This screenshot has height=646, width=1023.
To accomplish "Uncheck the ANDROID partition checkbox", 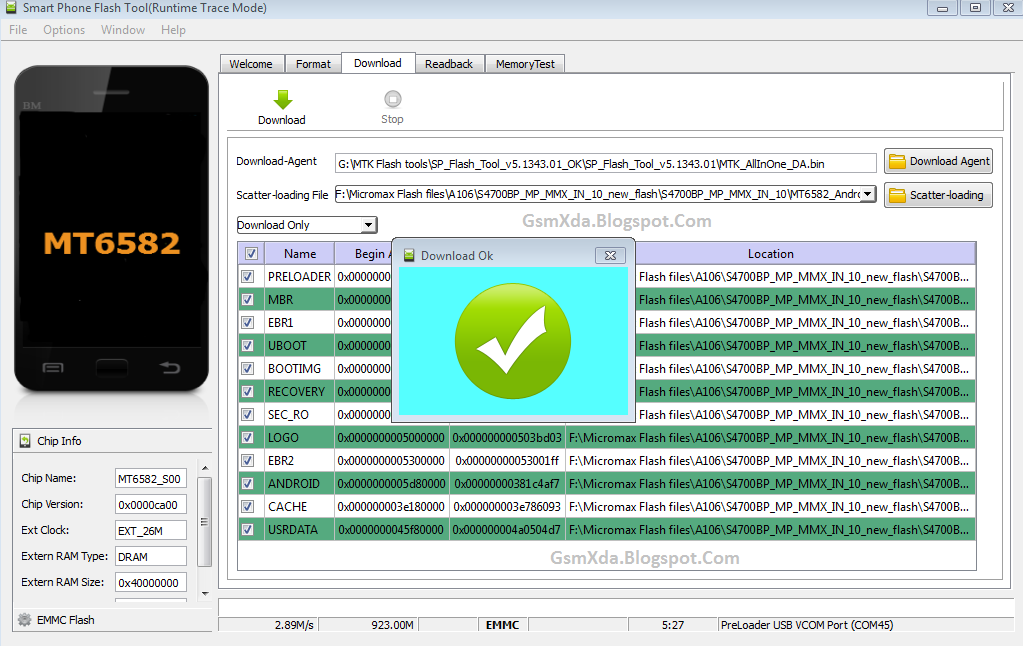I will point(248,484).
